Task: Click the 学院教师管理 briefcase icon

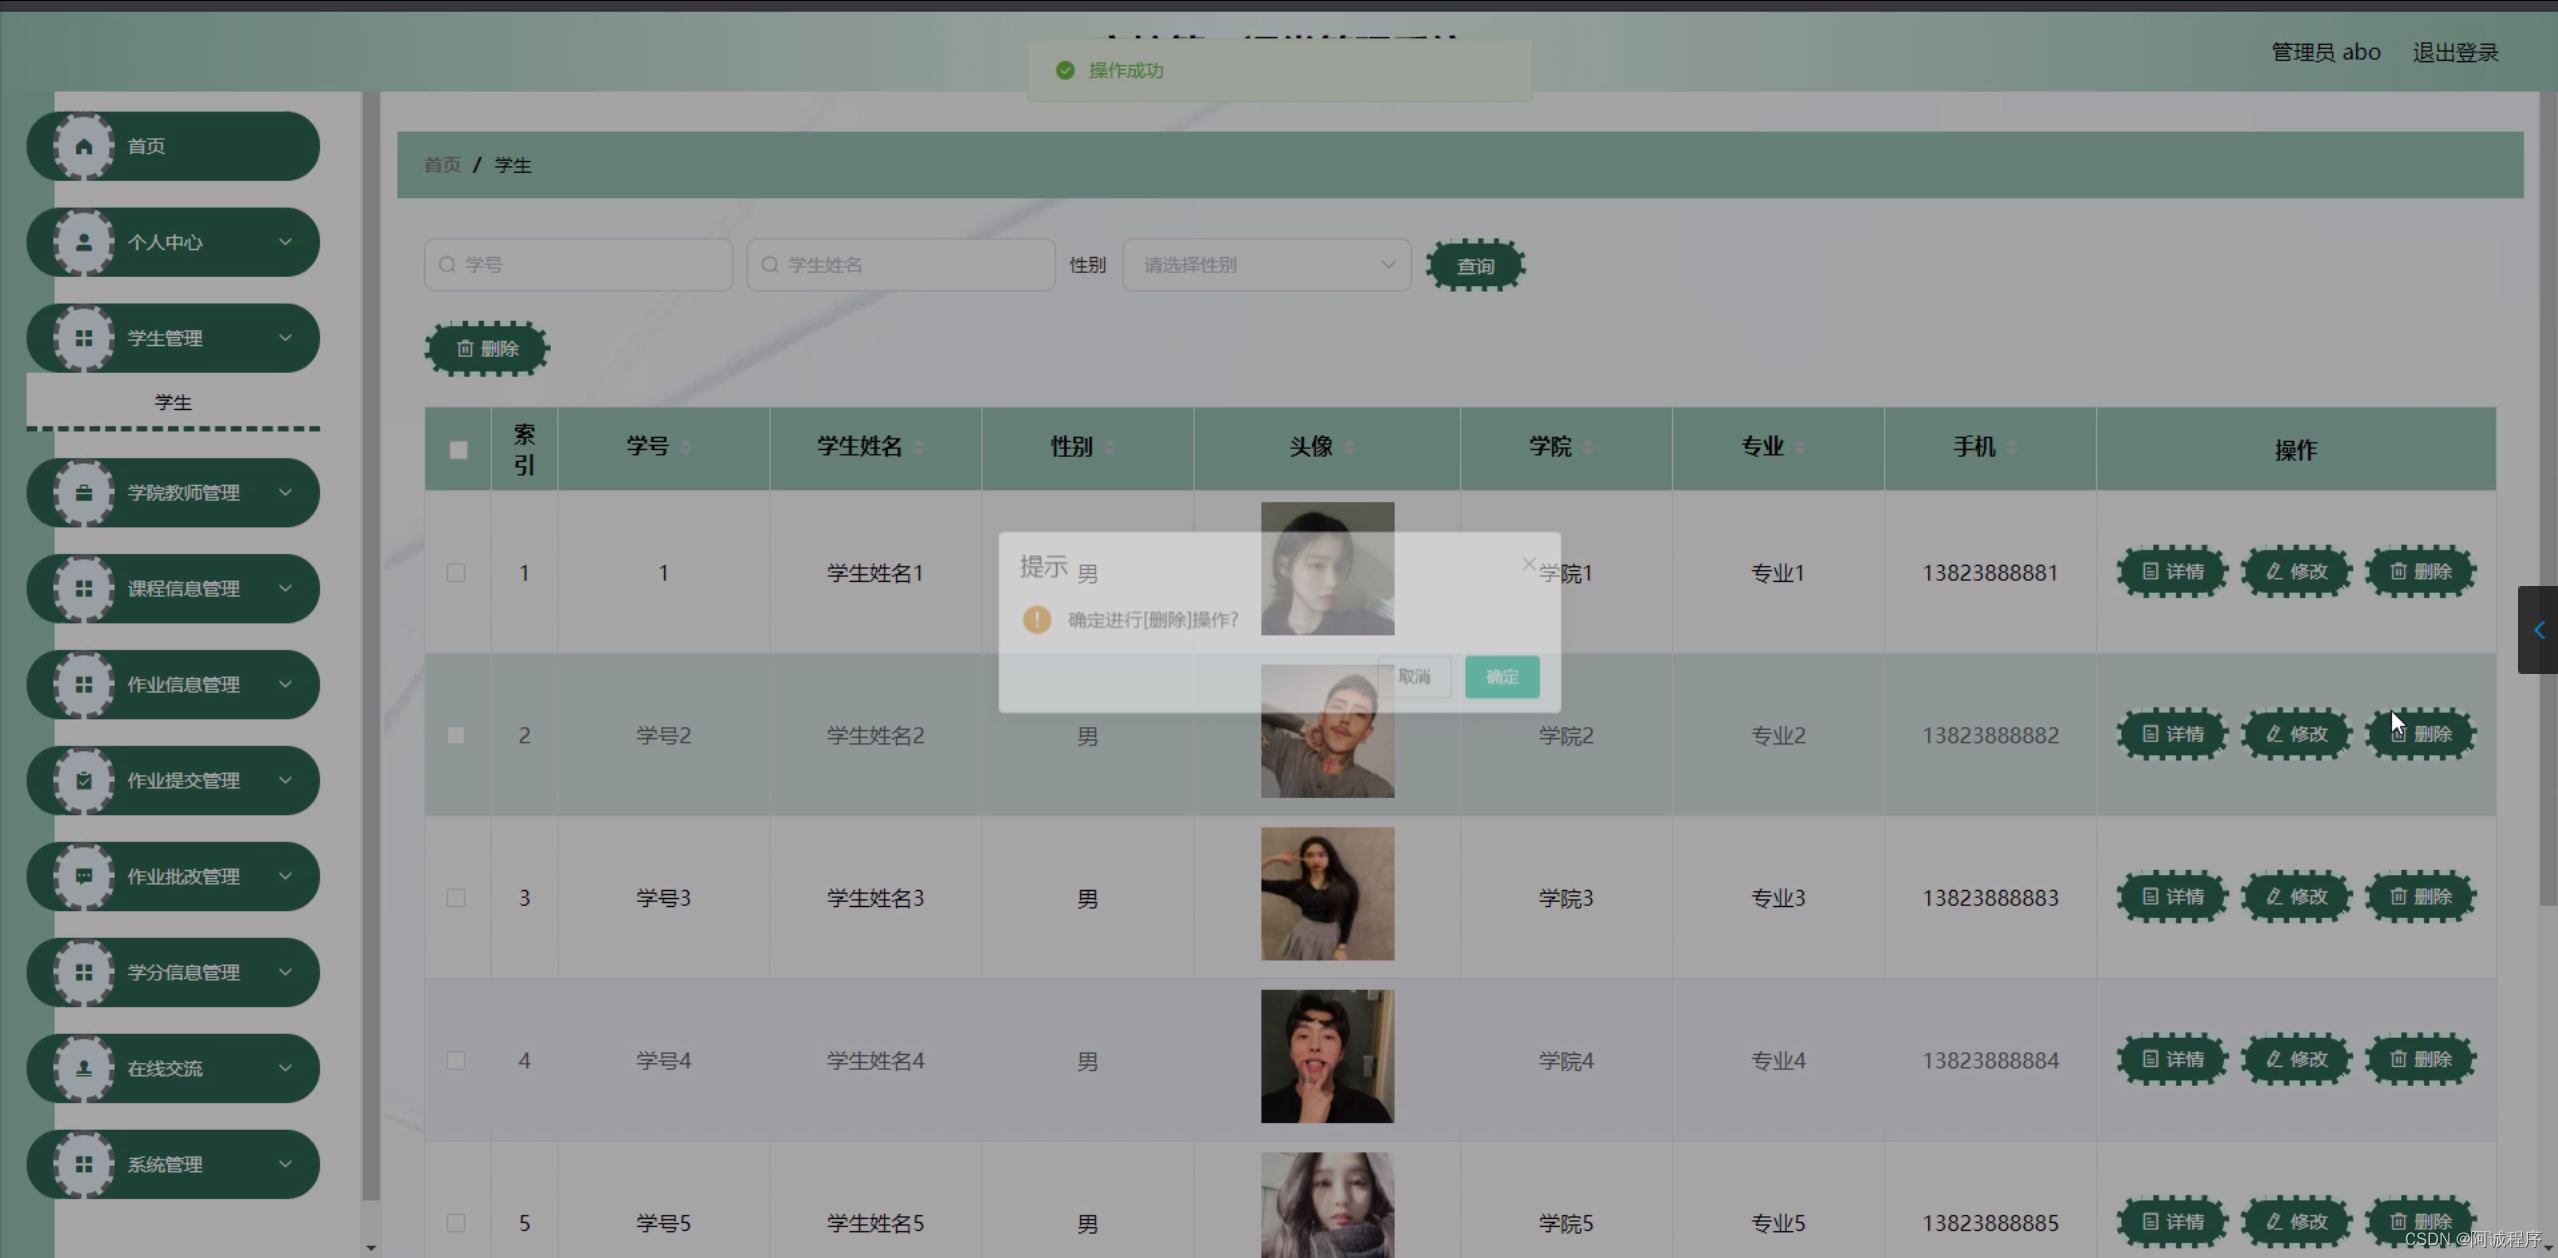Action: tap(84, 493)
